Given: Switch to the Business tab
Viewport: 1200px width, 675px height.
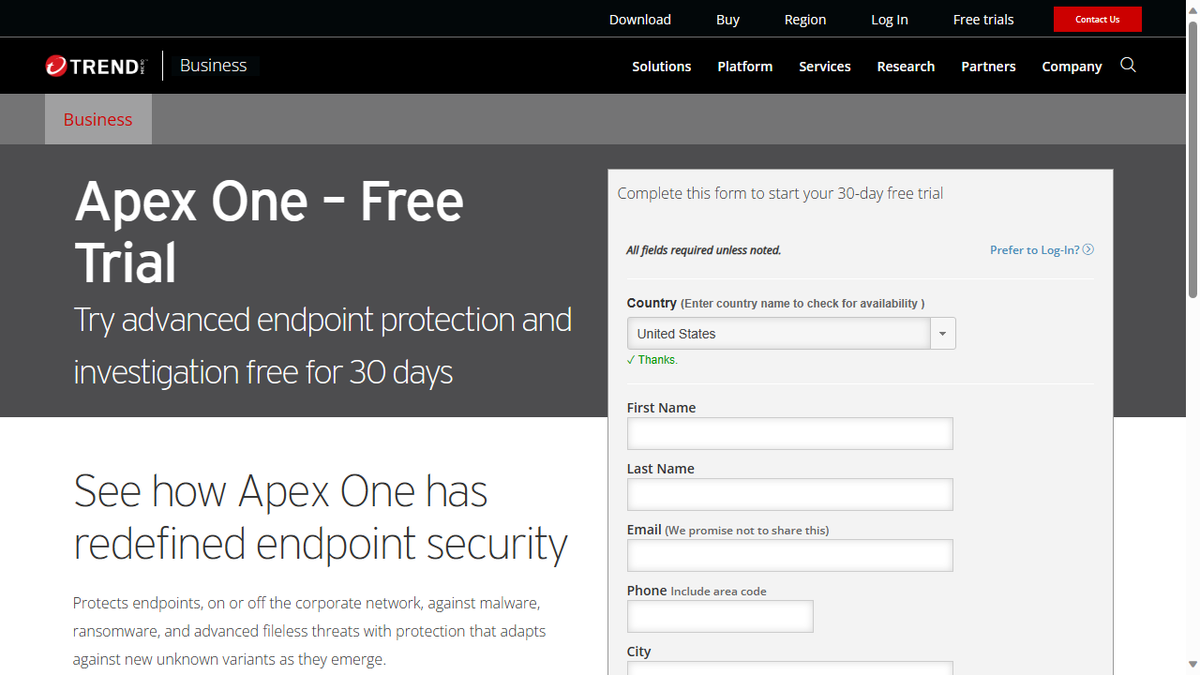Looking at the screenshot, I should pyautogui.click(x=98, y=118).
